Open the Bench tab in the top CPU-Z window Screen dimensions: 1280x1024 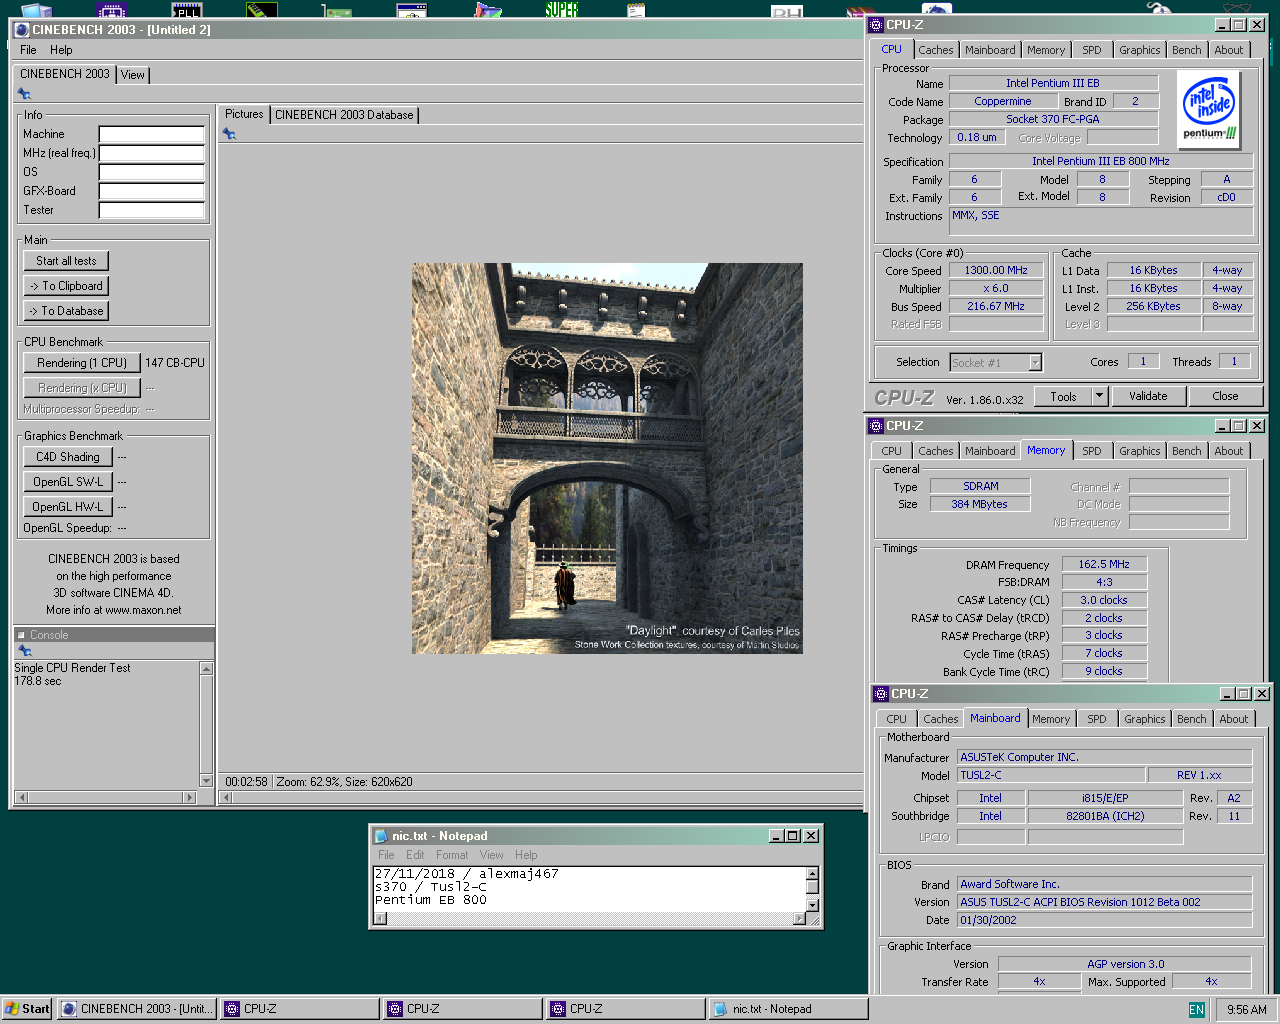1187,50
